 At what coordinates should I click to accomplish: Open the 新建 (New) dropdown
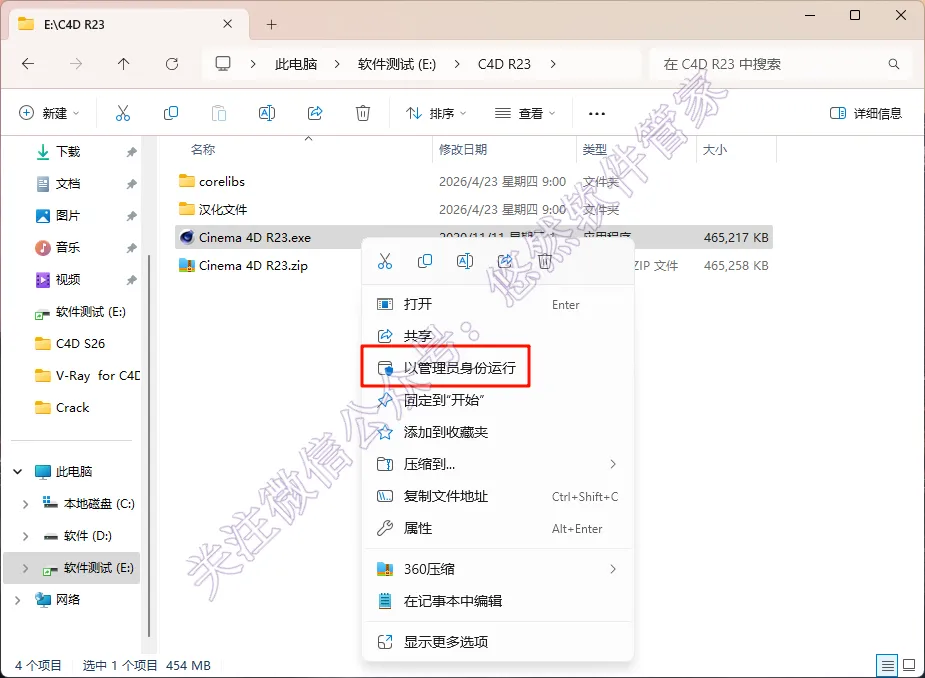coord(50,113)
